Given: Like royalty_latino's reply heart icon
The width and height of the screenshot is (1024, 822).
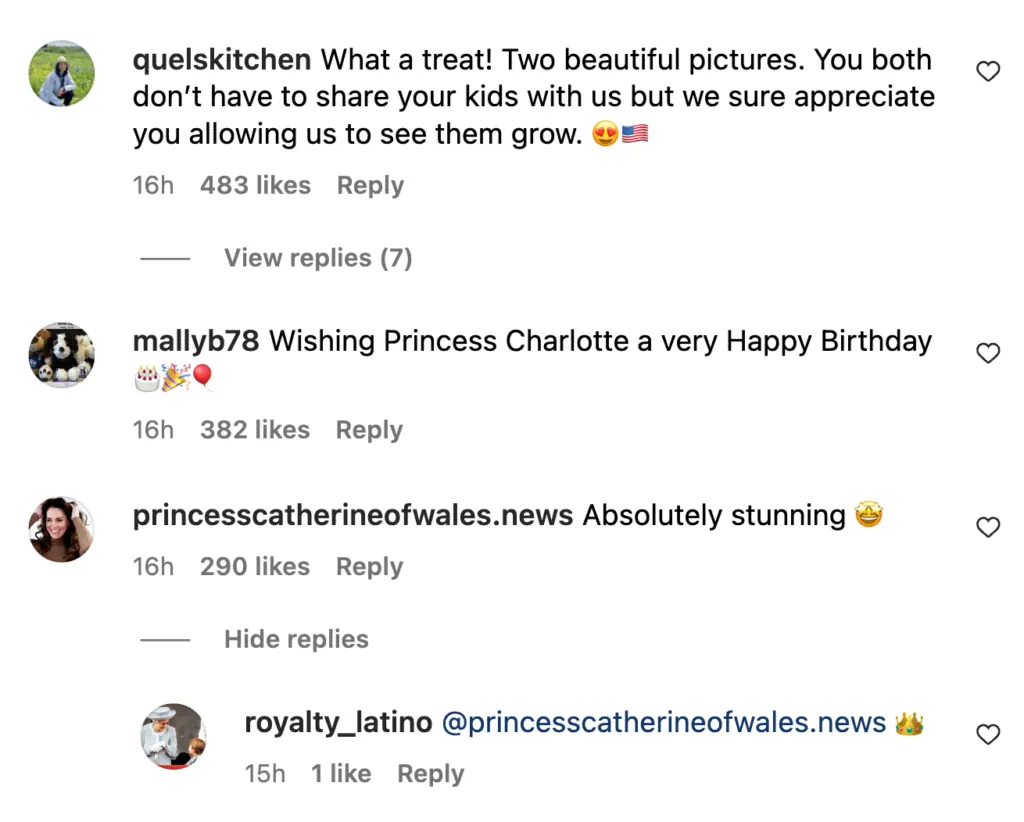Looking at the screenshot, I should [988, 735].
